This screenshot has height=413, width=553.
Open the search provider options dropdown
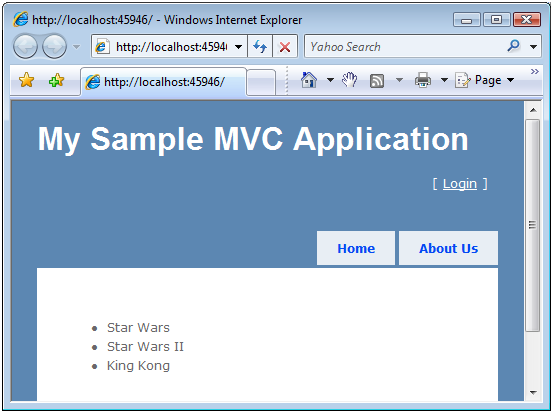point(533,47)
